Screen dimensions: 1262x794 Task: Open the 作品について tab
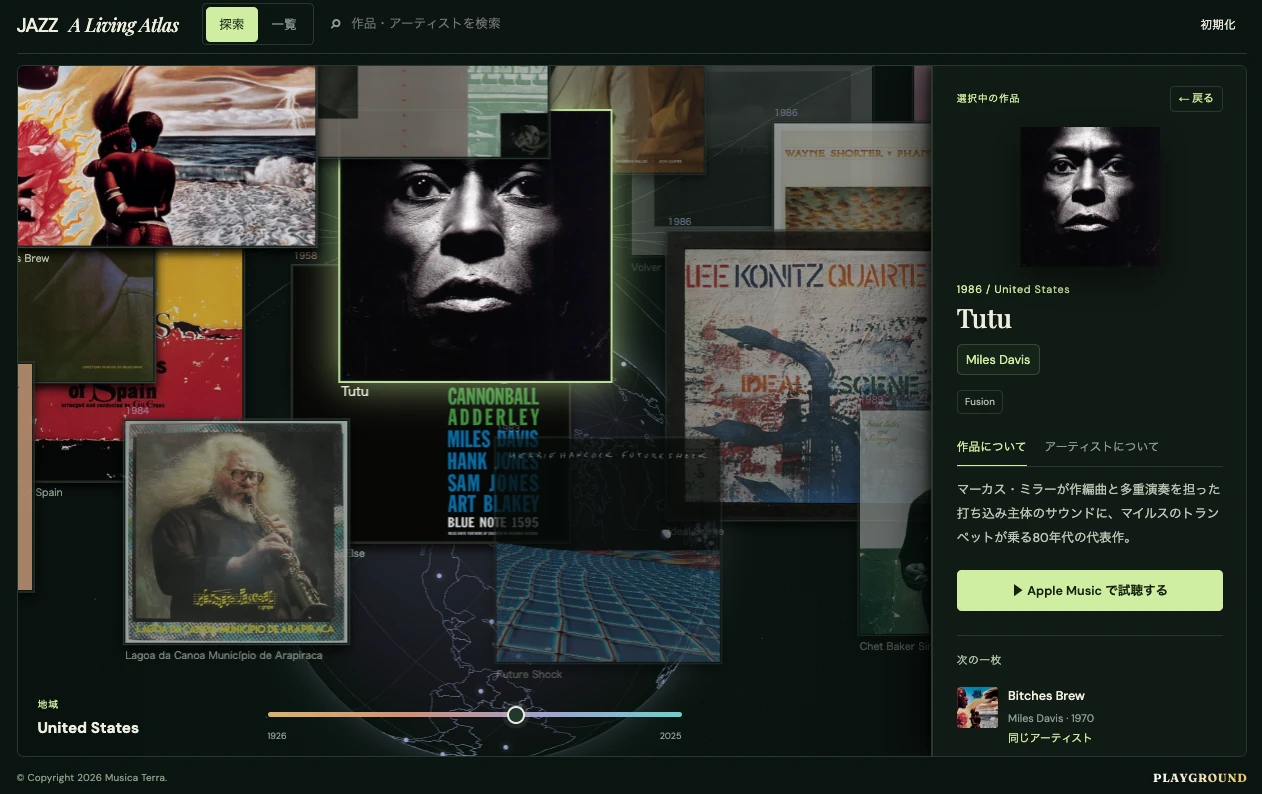(x=991, y=447)
